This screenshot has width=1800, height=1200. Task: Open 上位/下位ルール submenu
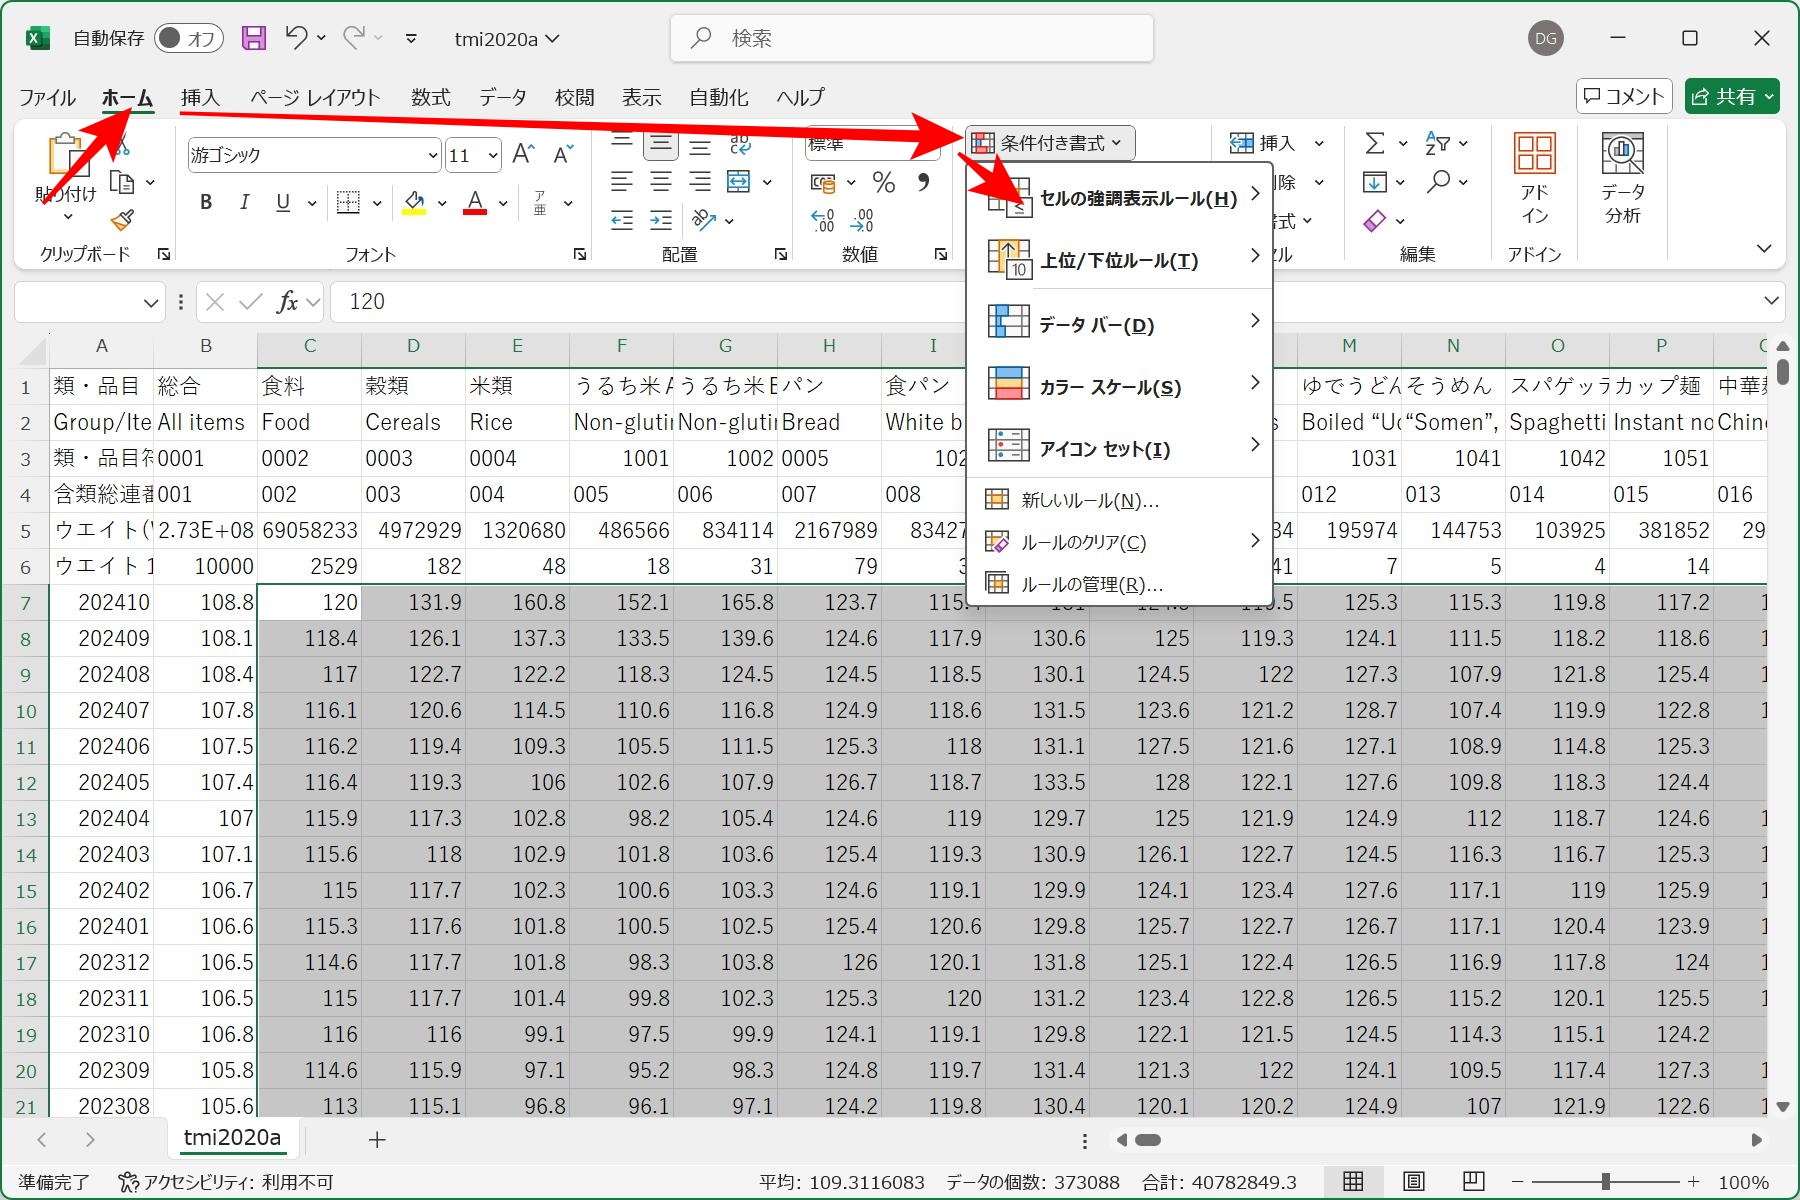pos(1120,260)
